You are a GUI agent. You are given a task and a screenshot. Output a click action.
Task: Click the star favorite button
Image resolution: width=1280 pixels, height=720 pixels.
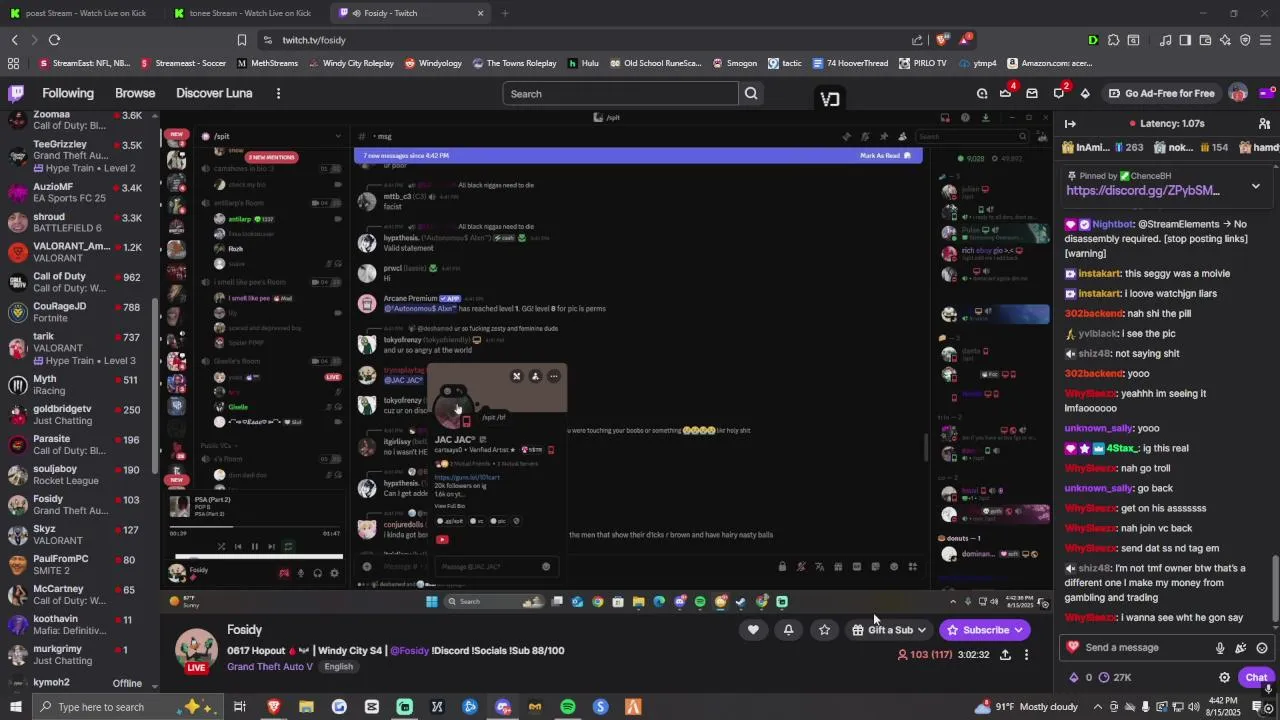pos(824,630)
